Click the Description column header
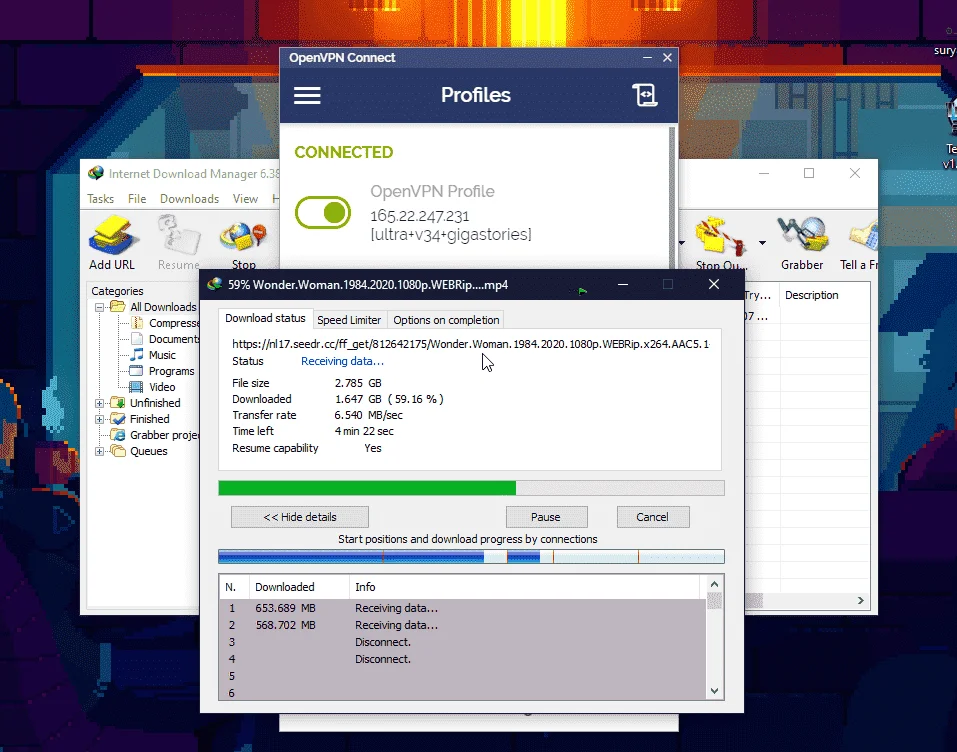The height and width of the screenshot is (752, 957). point(812,295)
